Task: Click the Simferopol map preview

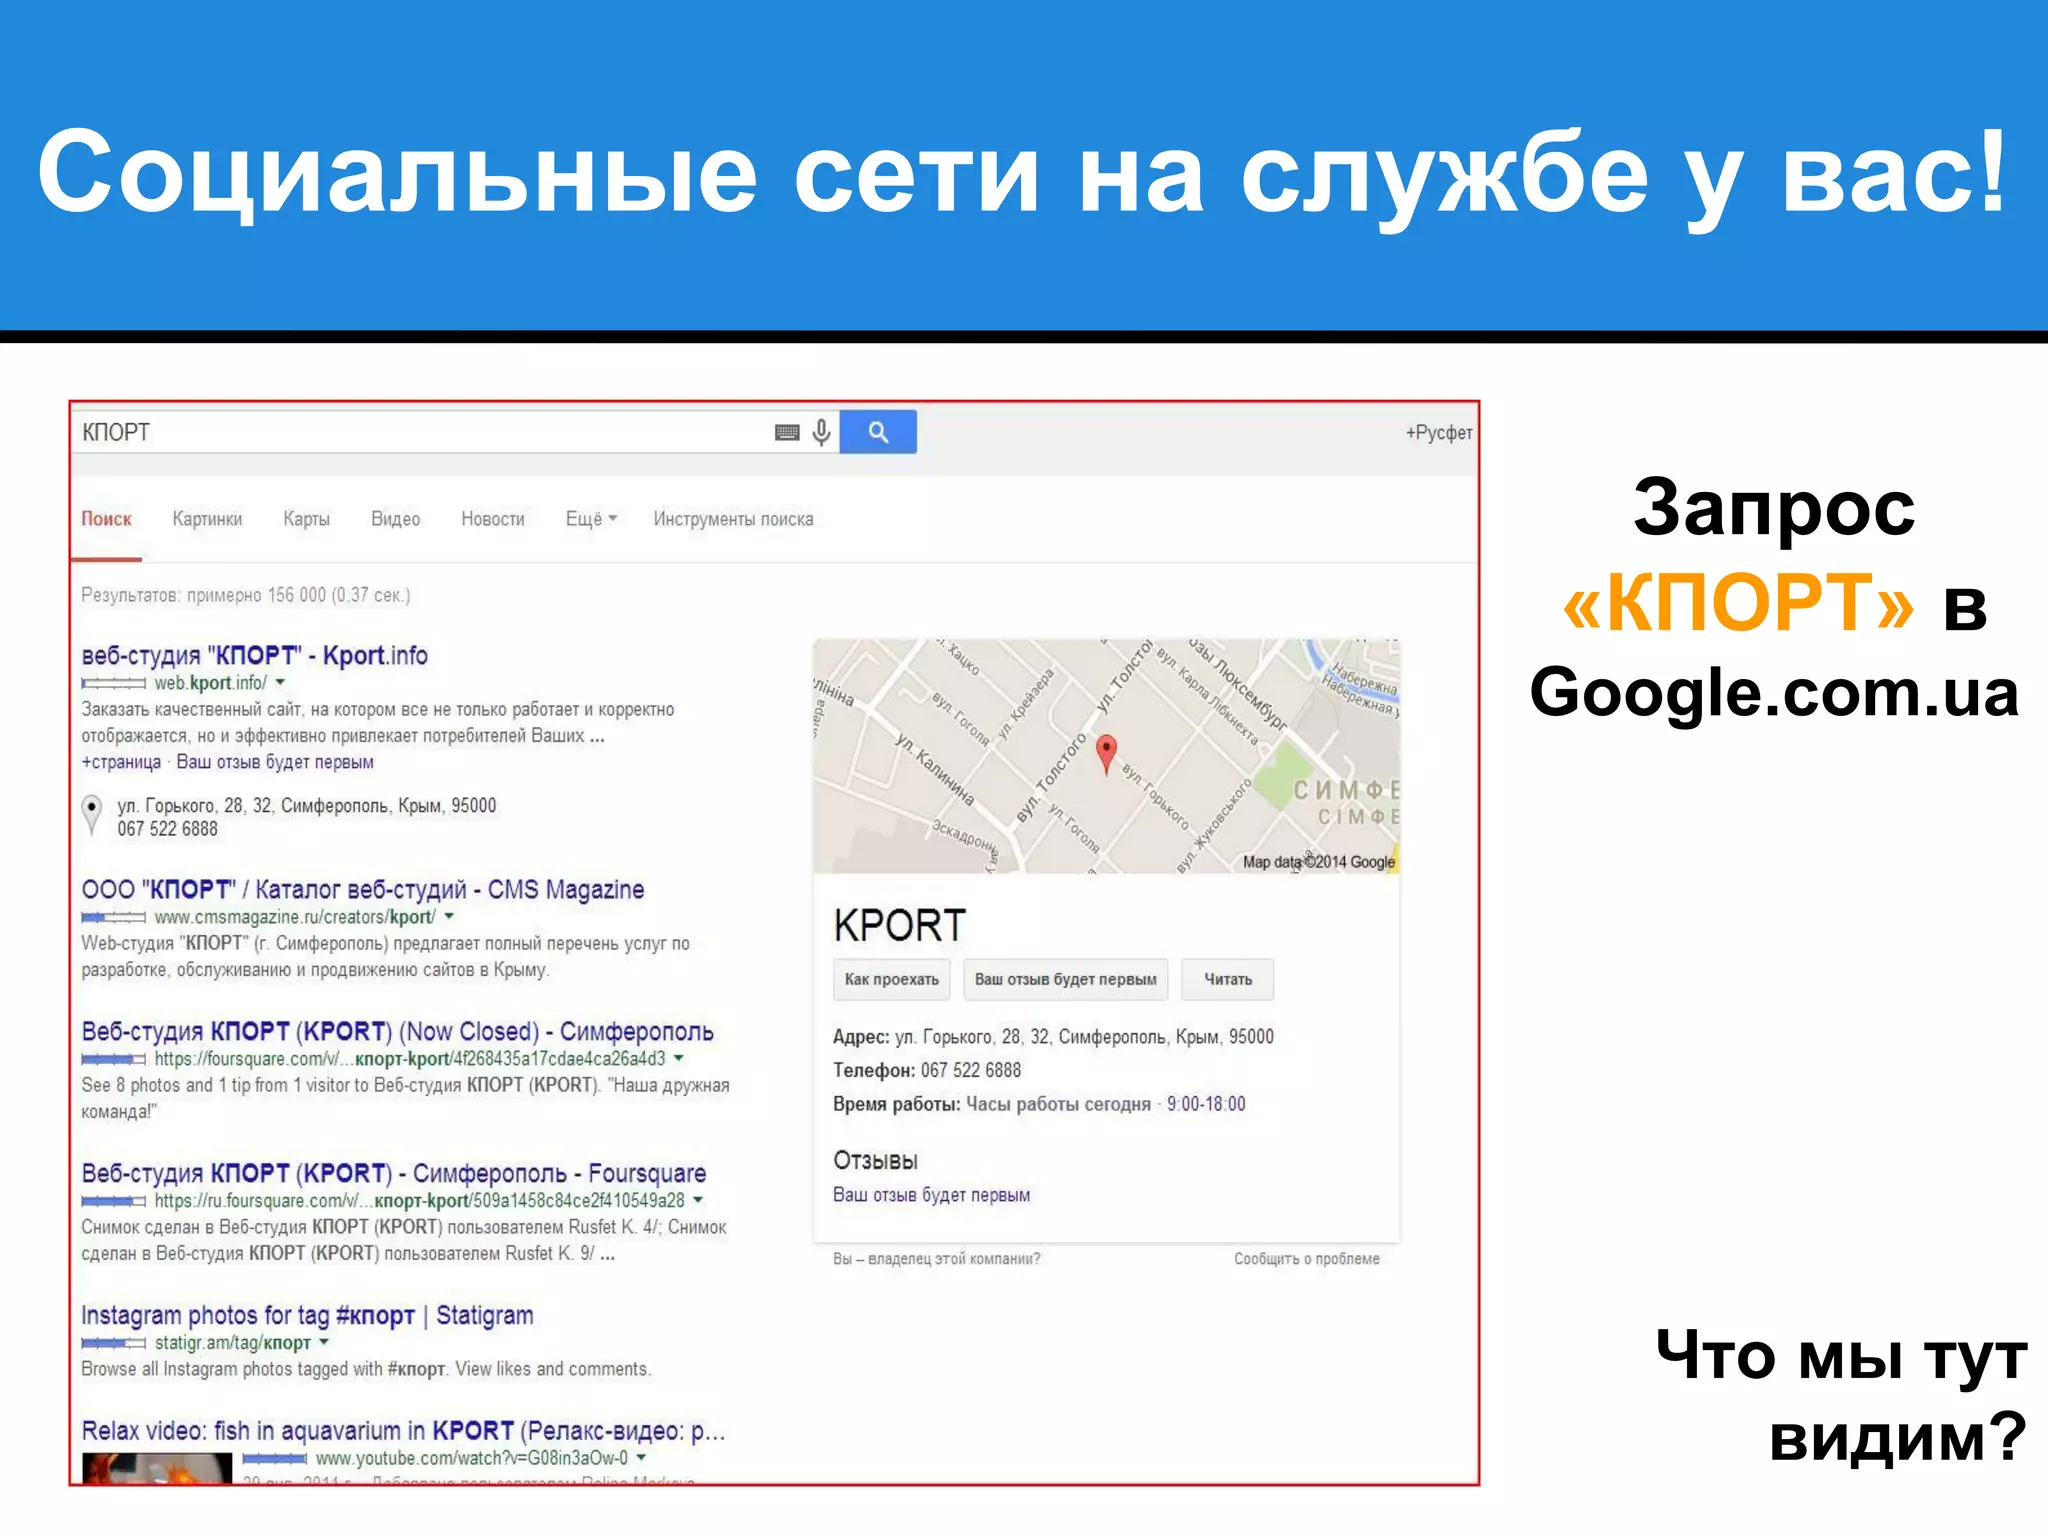Action: 1106,756
